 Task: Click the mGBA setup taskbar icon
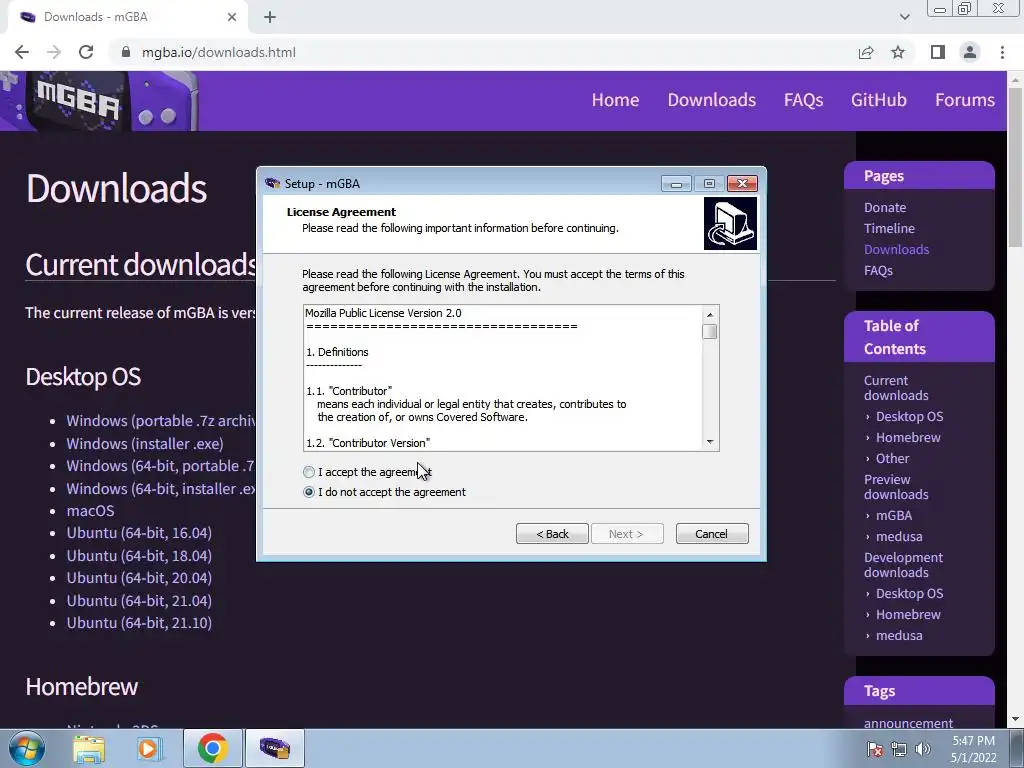click(275, 748)
